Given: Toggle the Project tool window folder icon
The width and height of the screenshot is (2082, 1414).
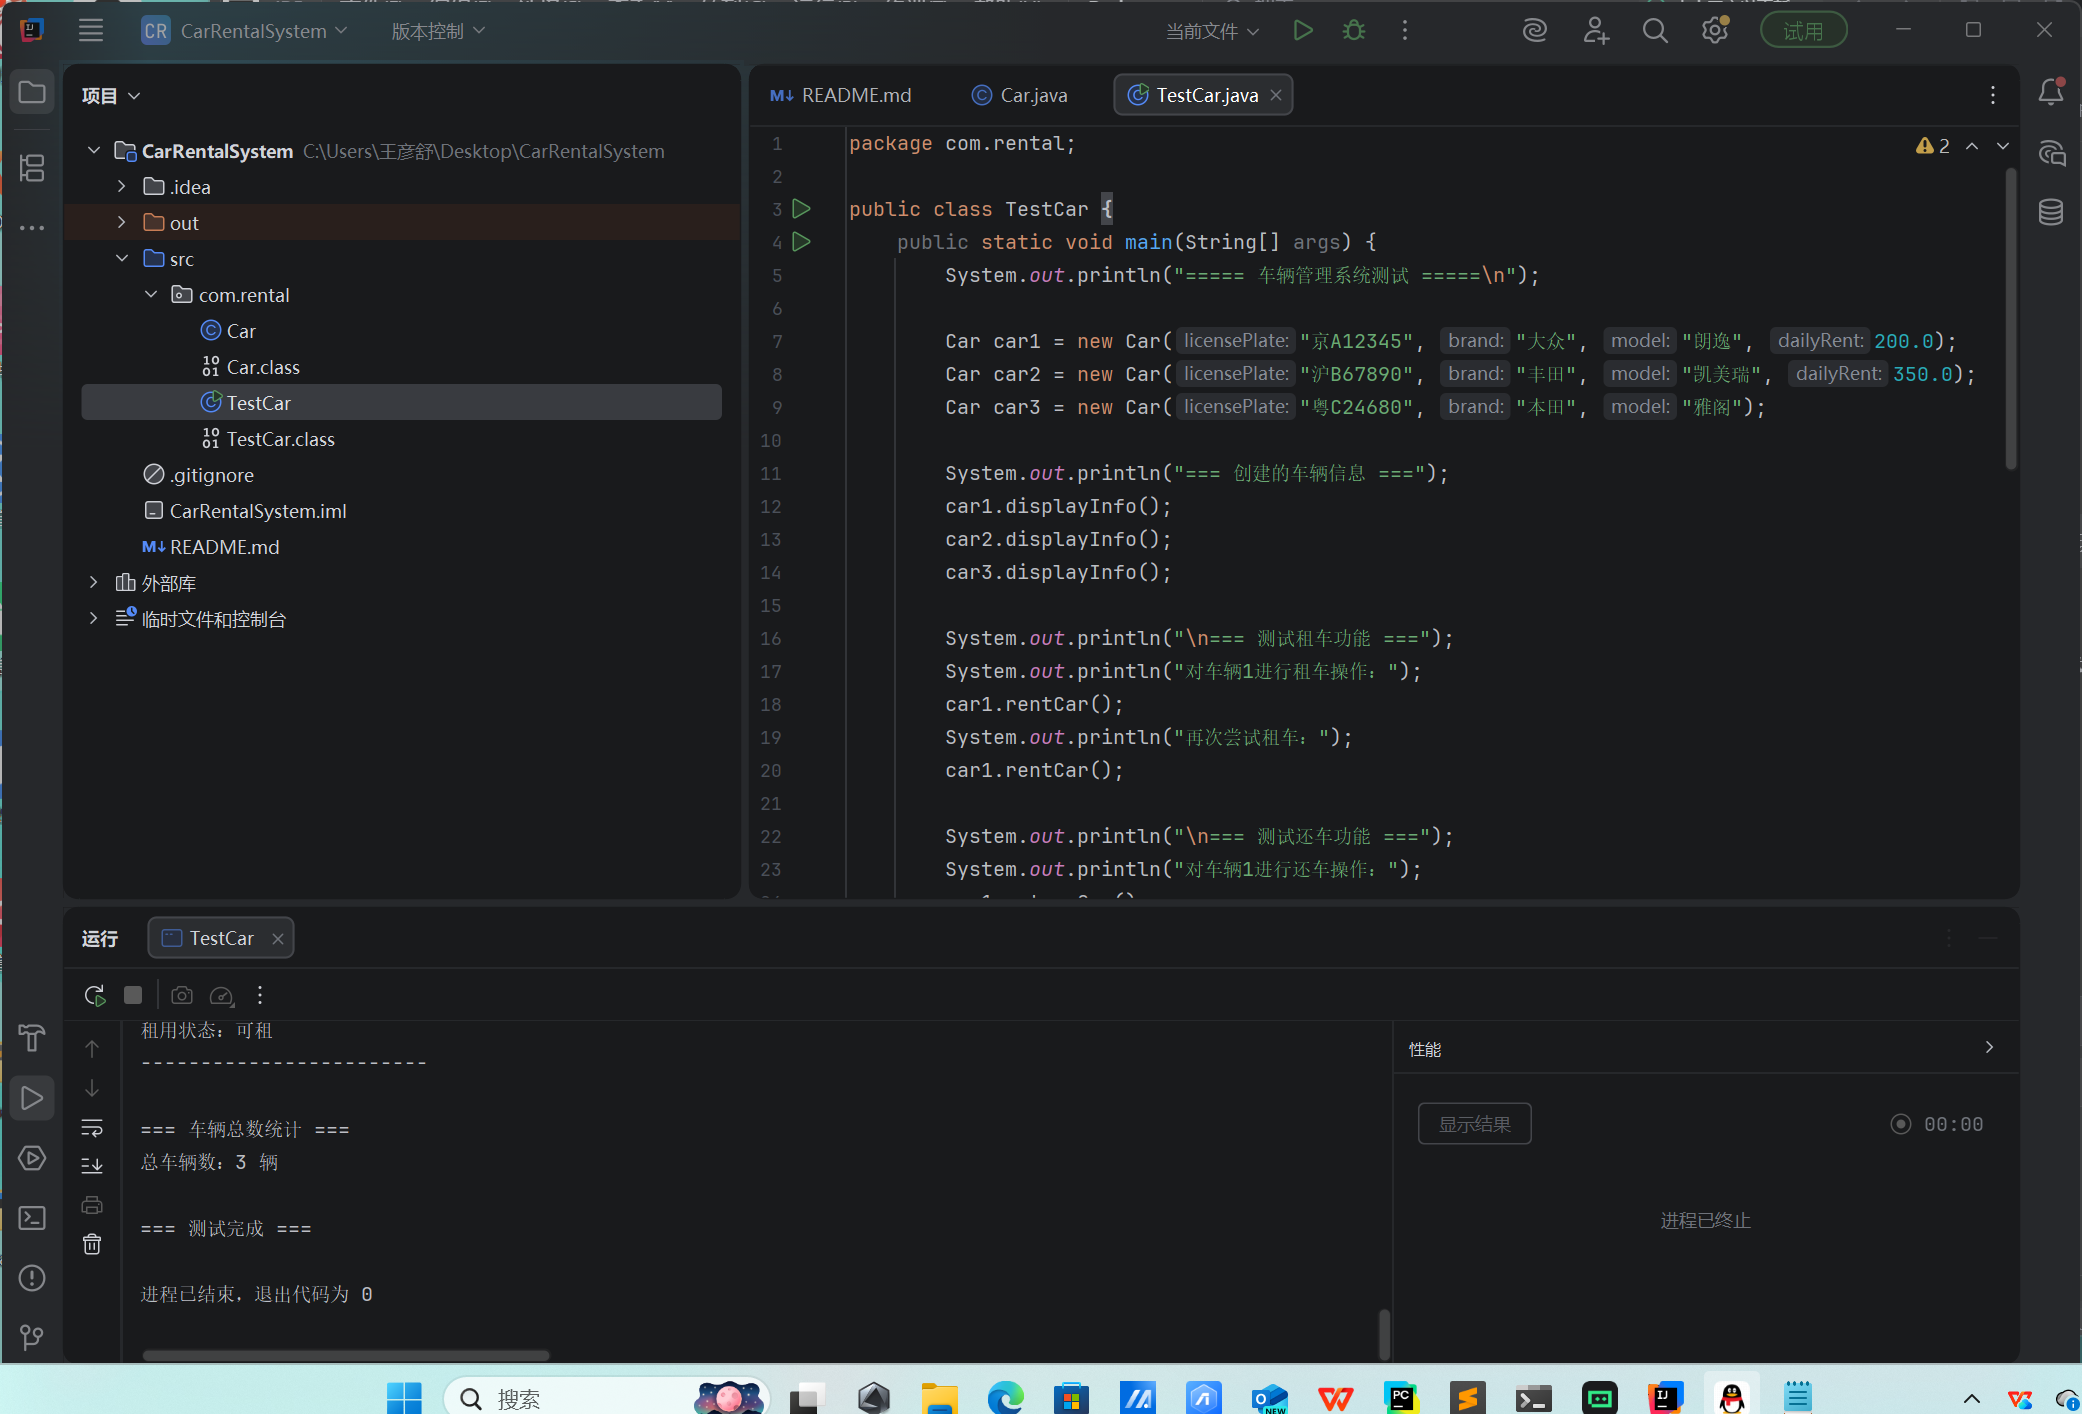Looking at the screenshot, I should point(32,92).
